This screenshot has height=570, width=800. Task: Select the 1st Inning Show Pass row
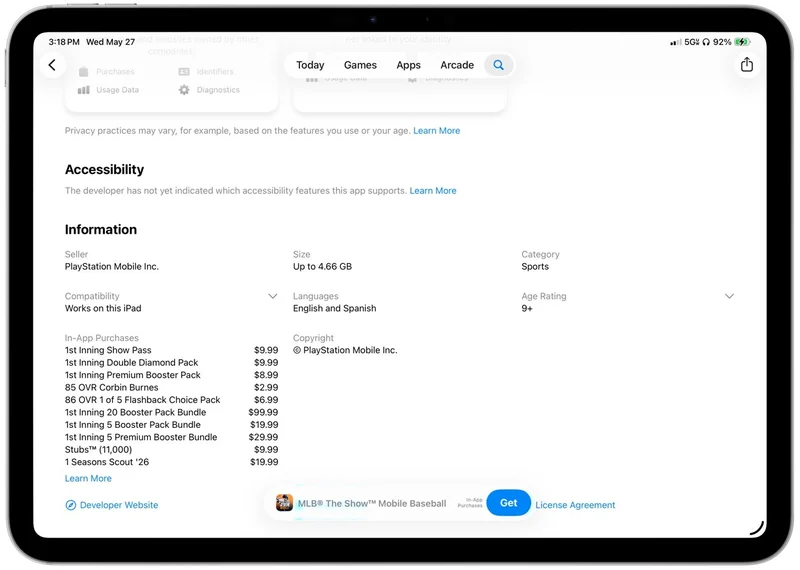(x=171, y=350)
